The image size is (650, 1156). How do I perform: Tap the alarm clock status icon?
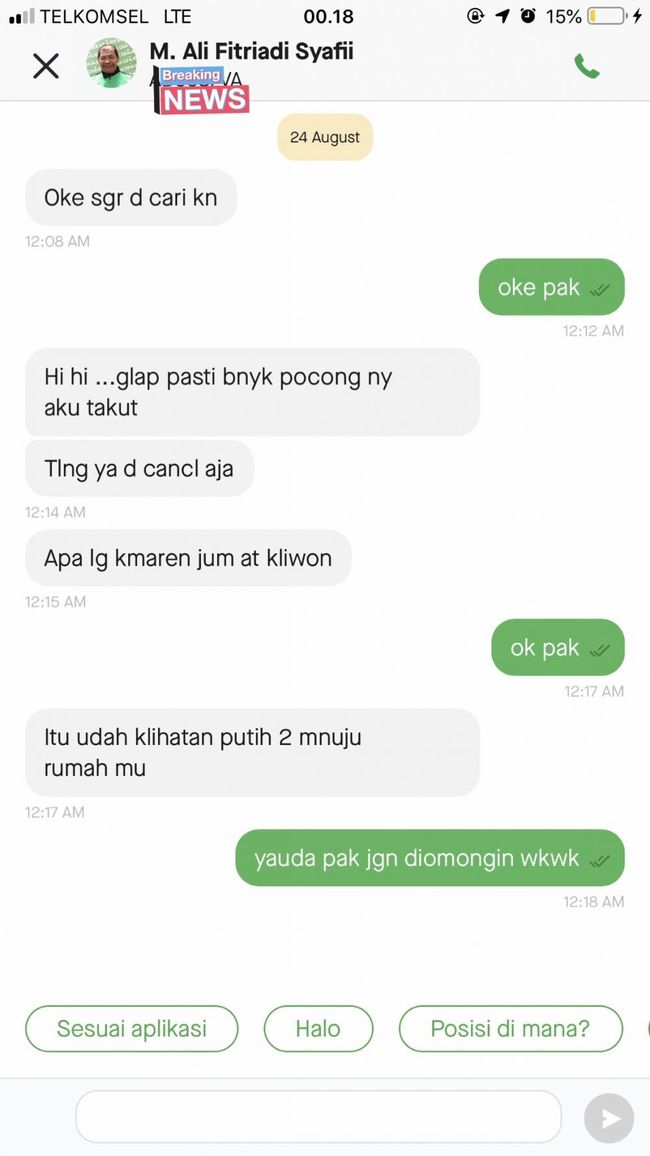coord(528,15)
